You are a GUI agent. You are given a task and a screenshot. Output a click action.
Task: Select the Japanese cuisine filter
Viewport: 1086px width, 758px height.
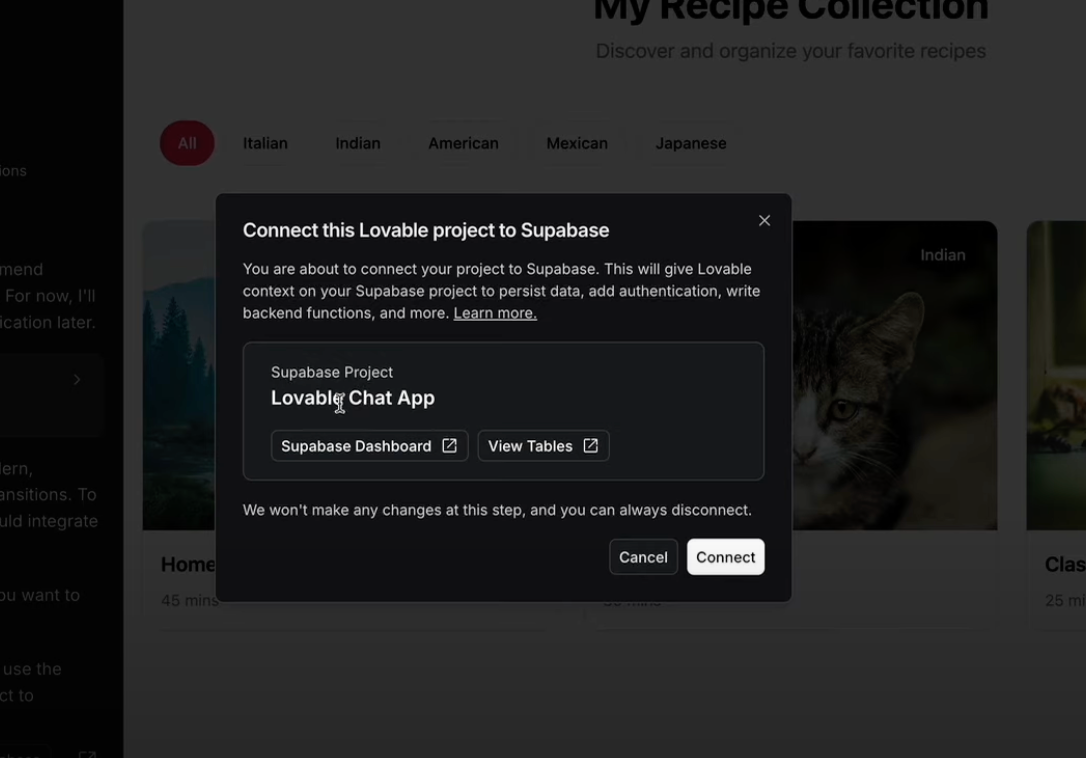(691, 143)
